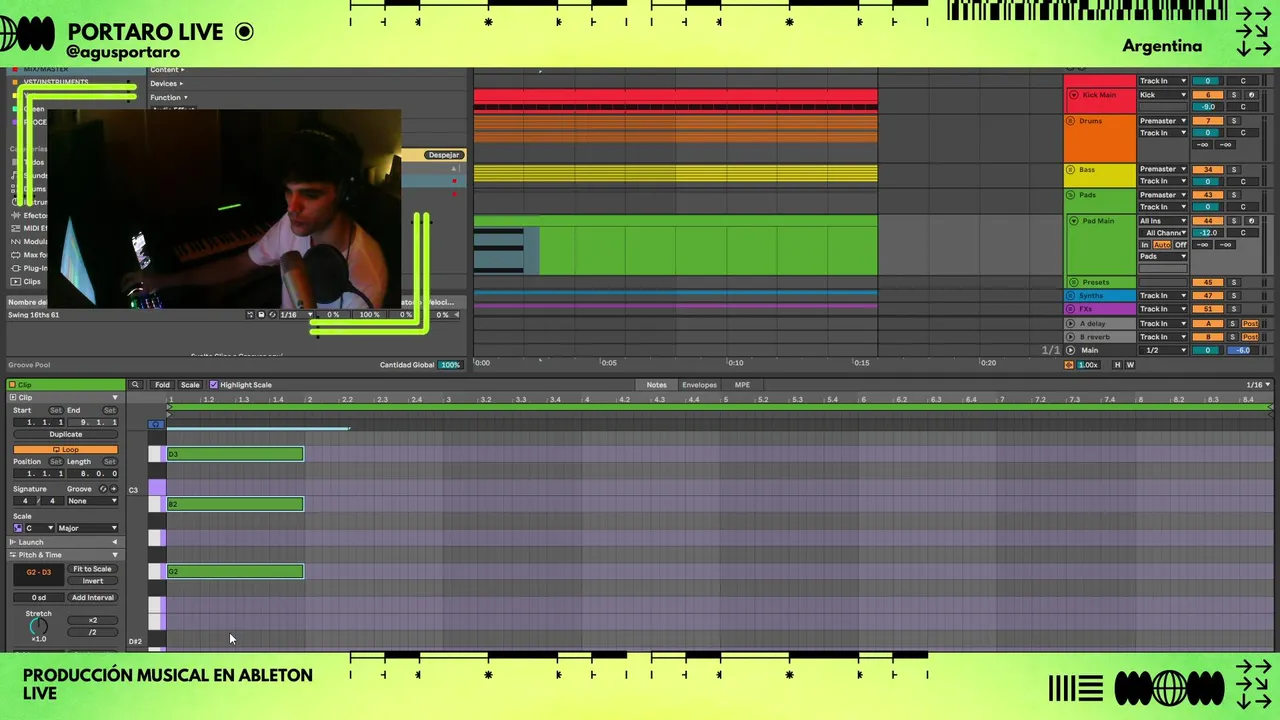1280x720 pixels.
Task: Expand the Launch section
Action: click(114, 542)
